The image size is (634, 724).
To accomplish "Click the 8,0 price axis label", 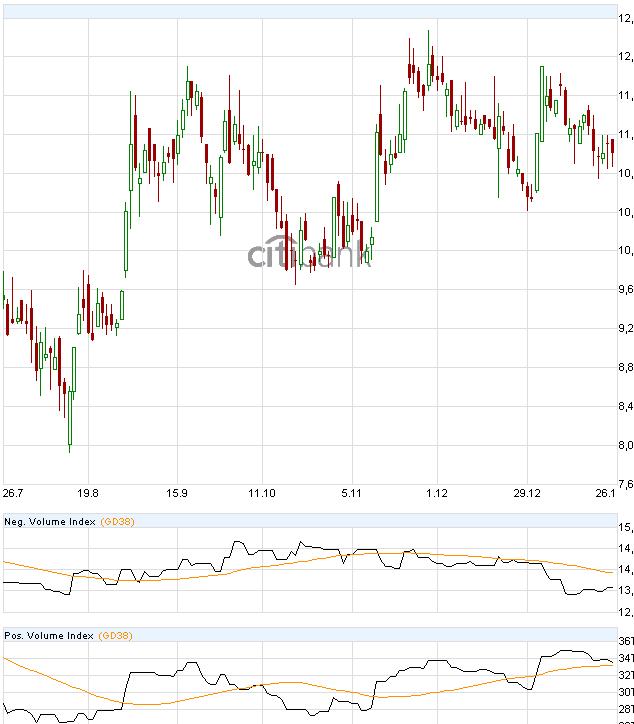I will point(625,445).
